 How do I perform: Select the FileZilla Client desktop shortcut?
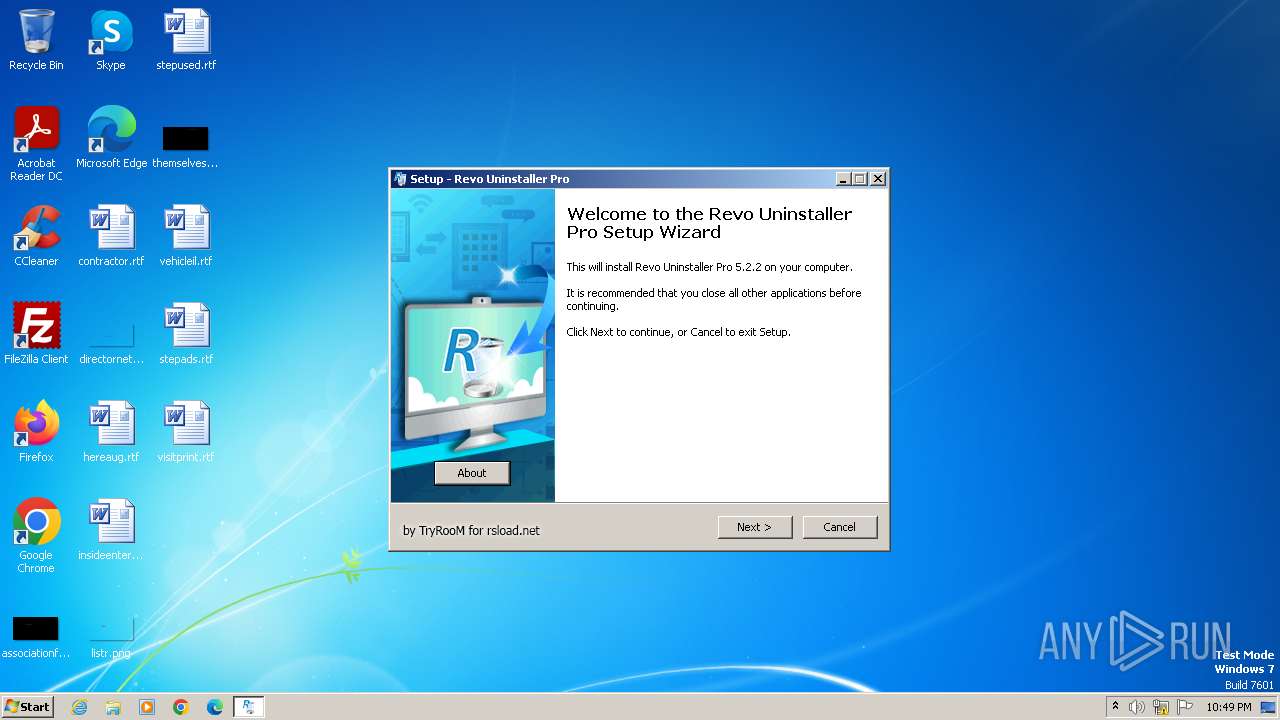(36, 334)
